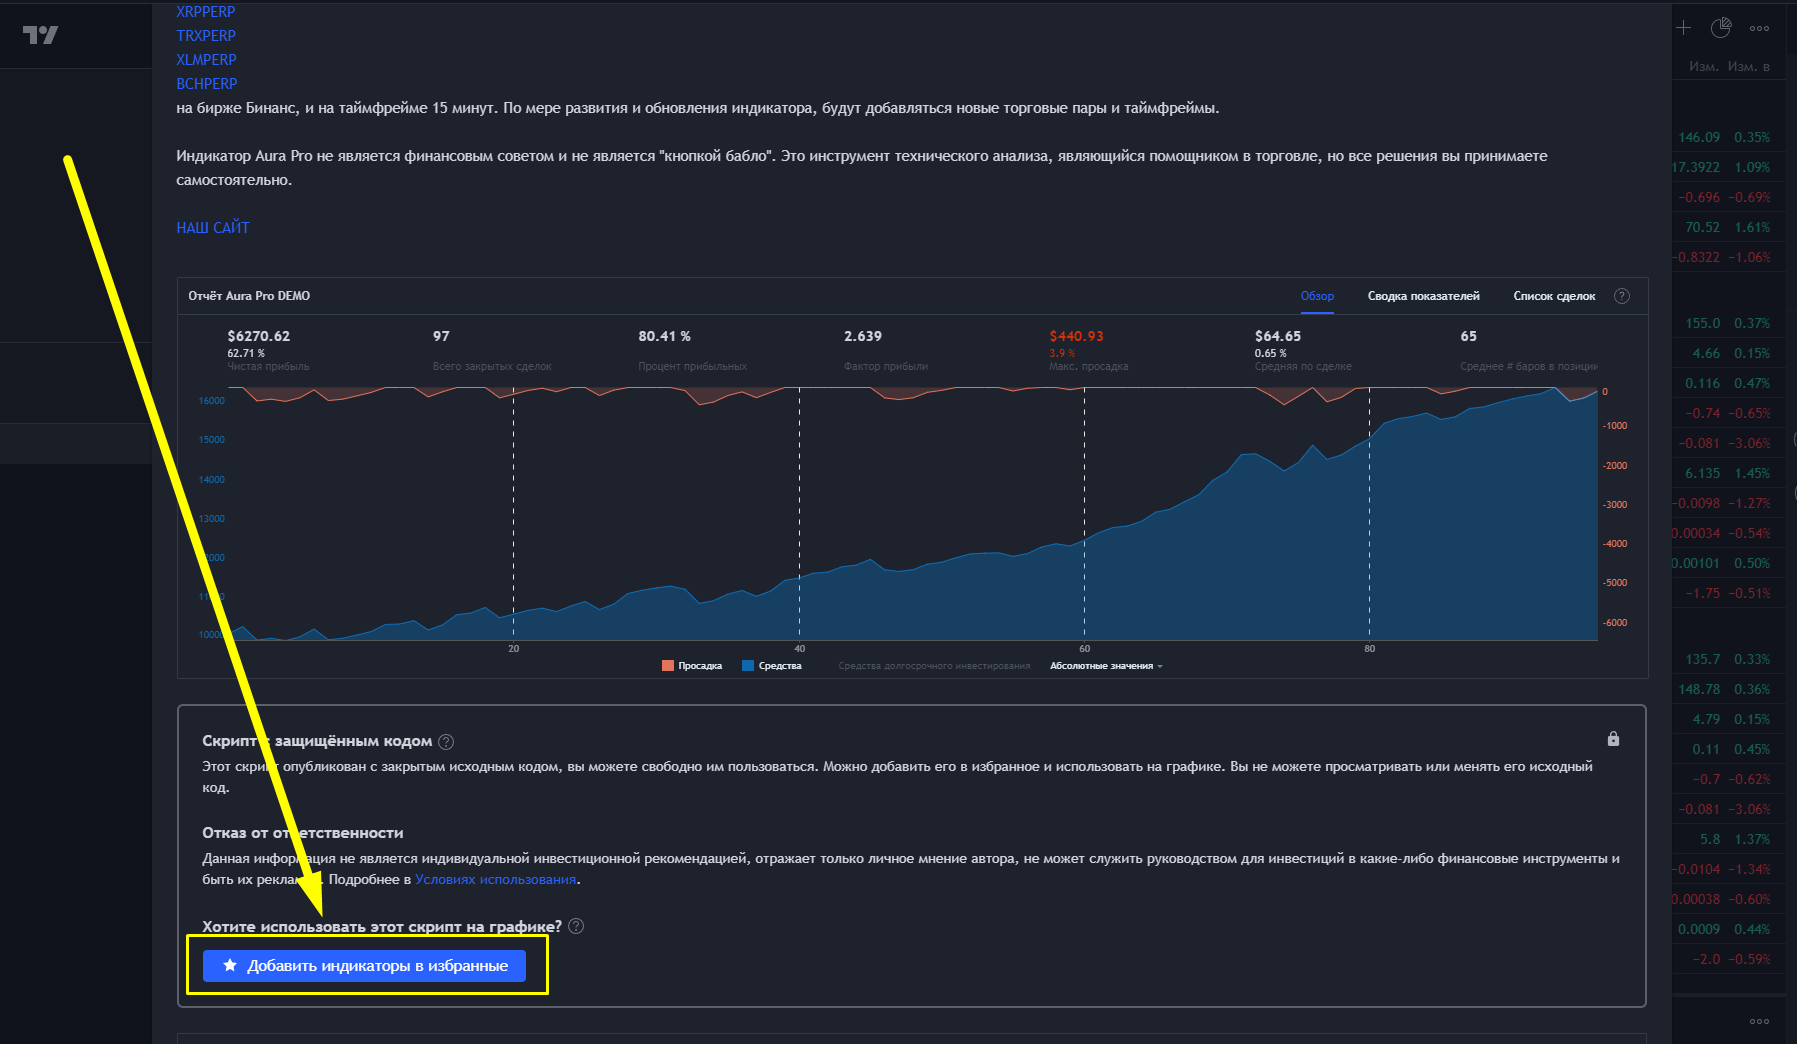Image resolution: width=1797 pixels, height=1044 pixels.
Task: Select watchlist row with value 148.78
Action: (1728, 689)
